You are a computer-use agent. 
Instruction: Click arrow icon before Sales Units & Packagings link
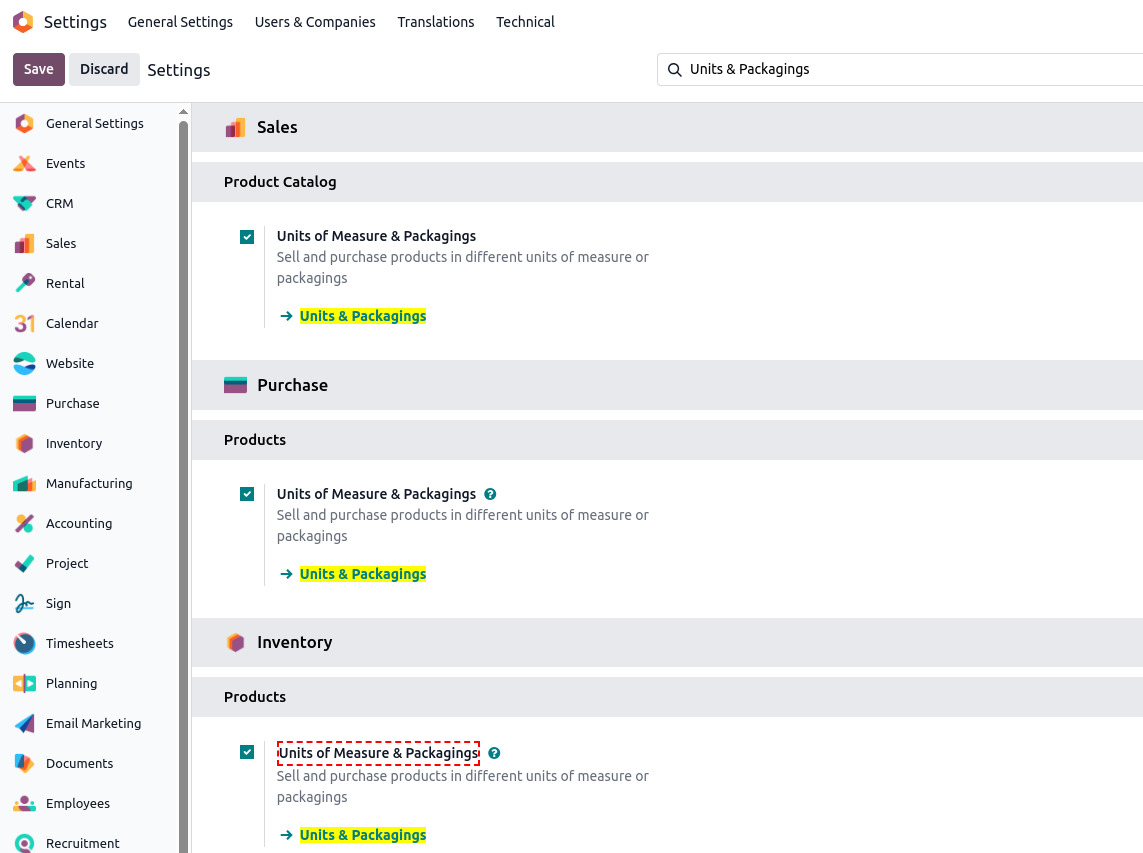286,316
